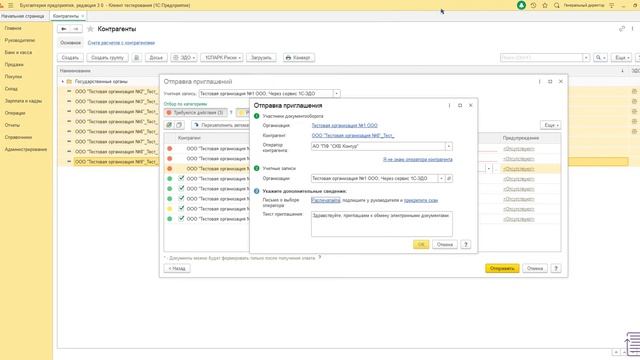Open search field history dropdown arrow
The height and width of the screenshot is (360, 640).
point(586,58)
